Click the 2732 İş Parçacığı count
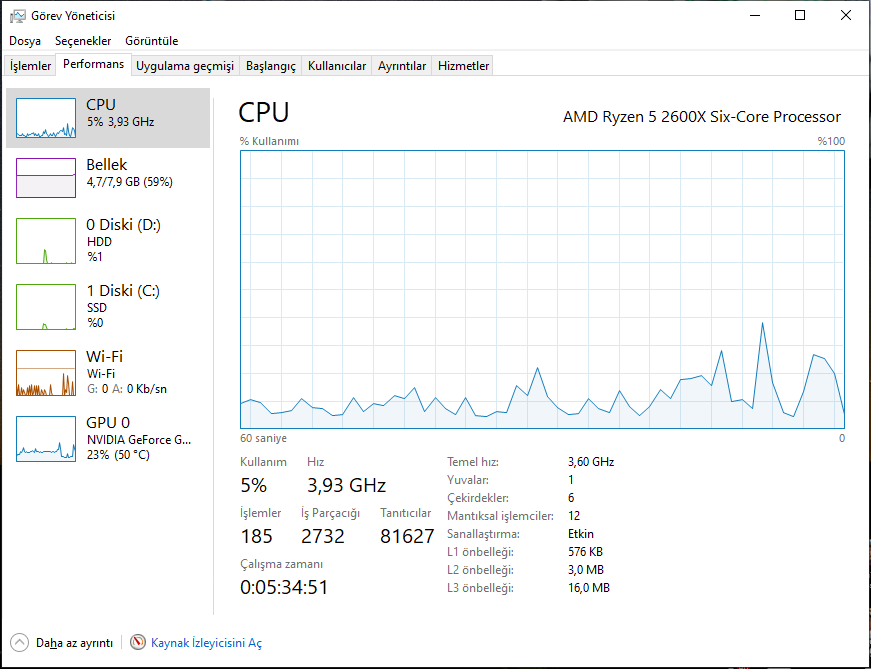The height and width of the screenshot is (669, 871). 323,536
